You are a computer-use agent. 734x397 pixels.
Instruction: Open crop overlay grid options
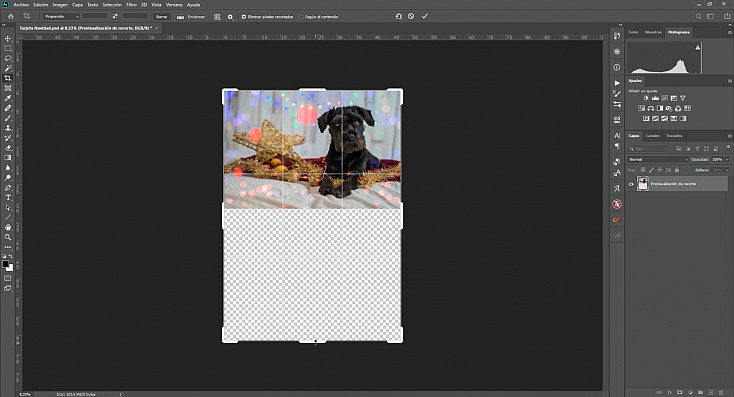tap(217, 17)
